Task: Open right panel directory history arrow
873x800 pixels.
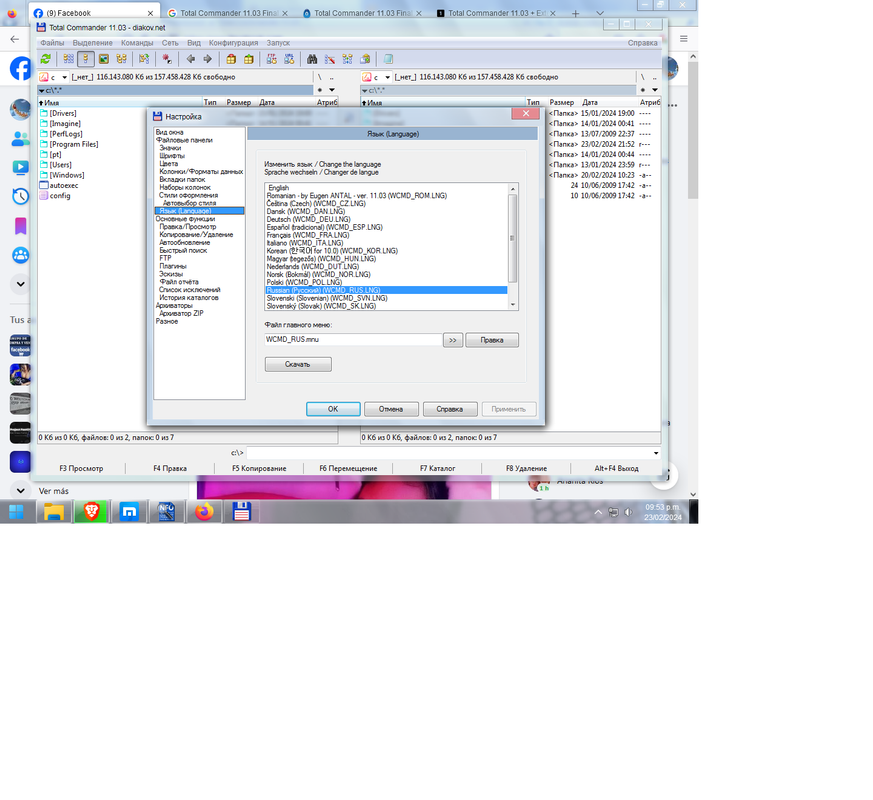Action: [x=655, y=90]
